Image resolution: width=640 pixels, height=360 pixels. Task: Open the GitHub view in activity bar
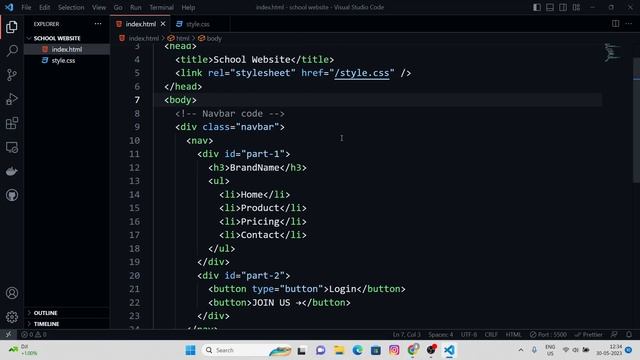tap(12, 195)
